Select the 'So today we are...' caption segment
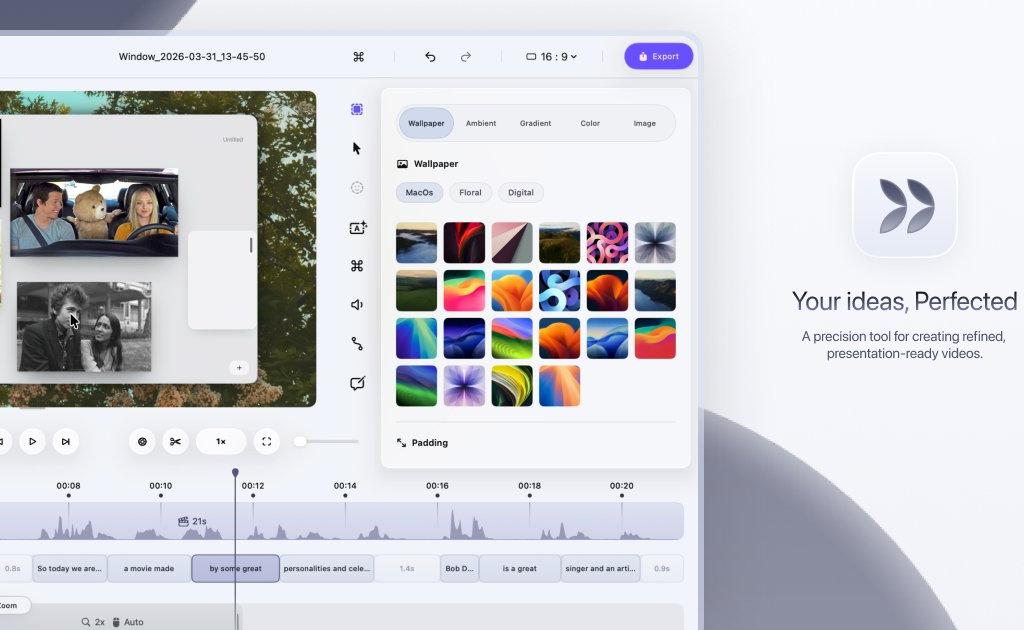This screenshot has width=1024, height=630. (69, 569)
